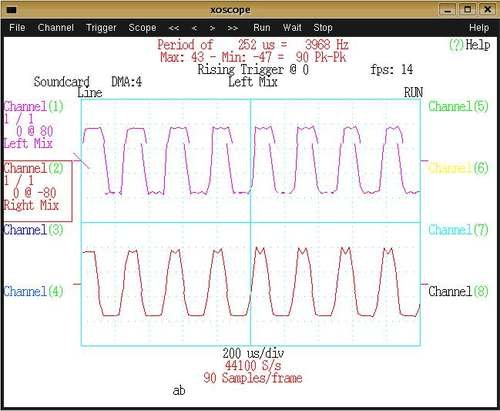Minimize the xoscope window
The width and height of the screenshot is (500, 411).
point(448,10)
